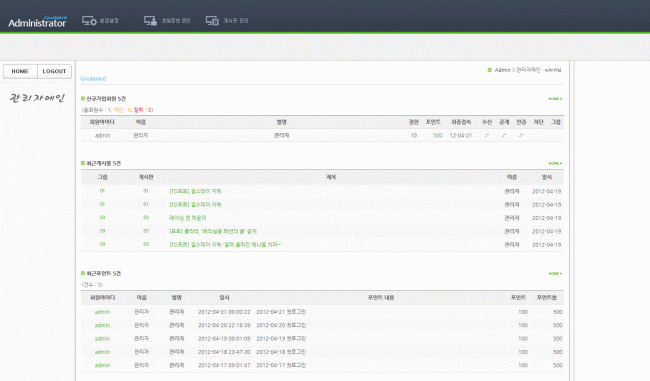Click the 최근포인트 5건 section heading
Viewport: 650px width, 381px height.
click(103, 274)
